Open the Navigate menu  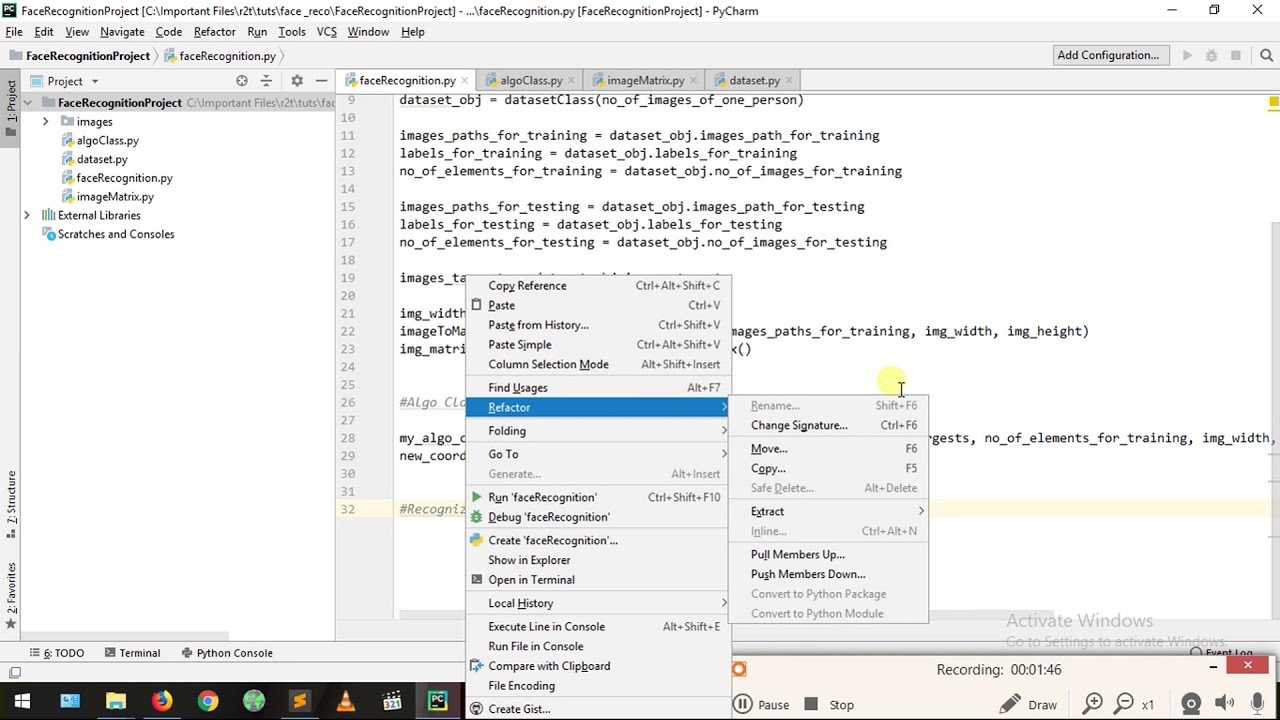(x=122, y=32)
